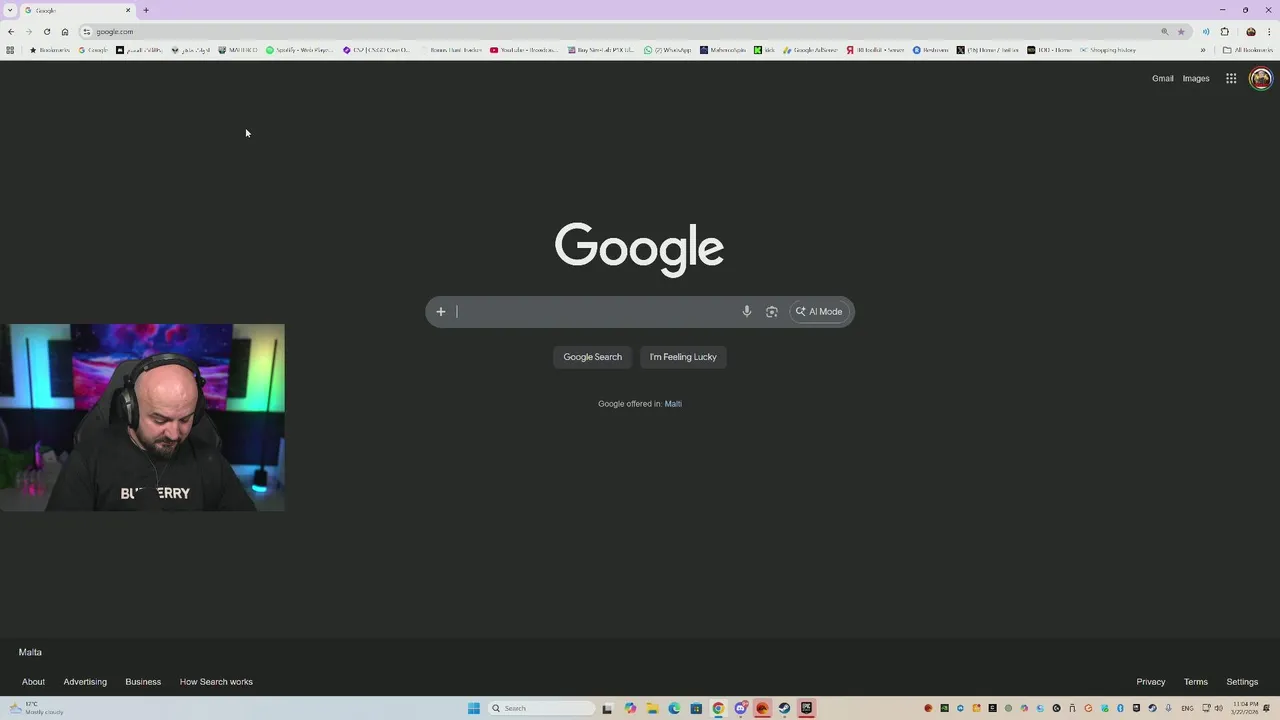Open a new tab with the plus button
1280x720 pixels.
[146, 10]
